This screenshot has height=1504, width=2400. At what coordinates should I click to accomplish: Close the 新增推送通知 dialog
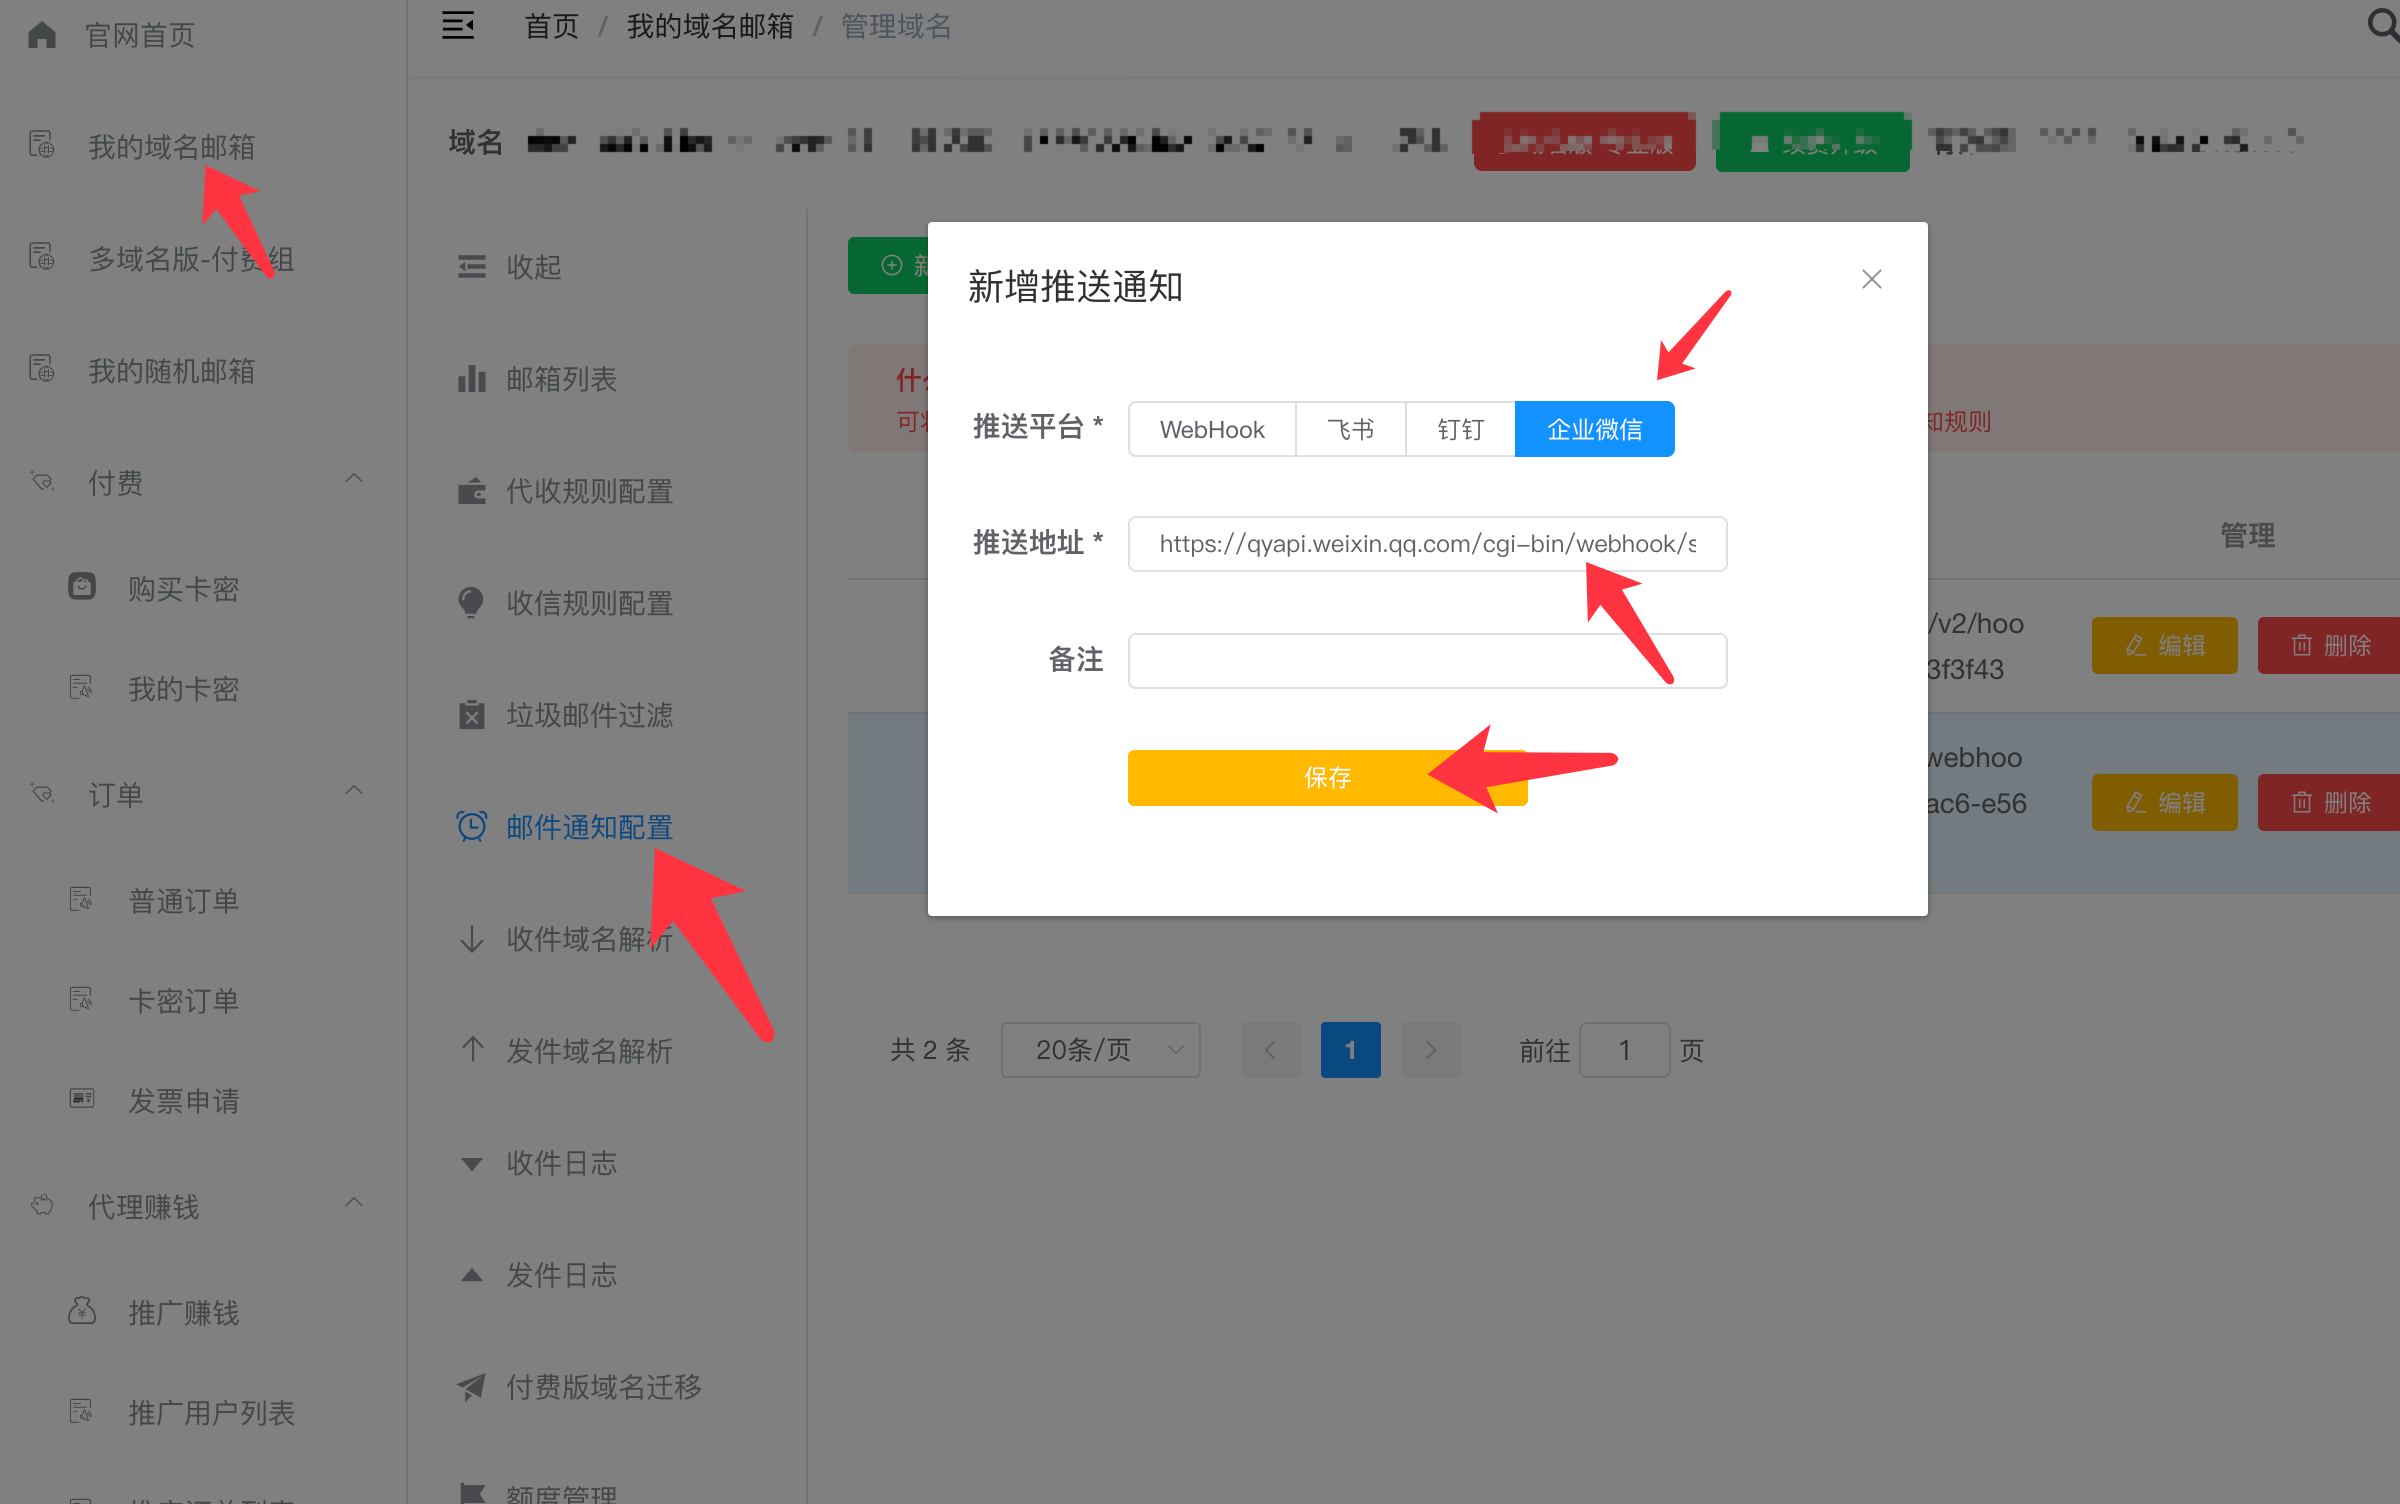pos(1872,280)
